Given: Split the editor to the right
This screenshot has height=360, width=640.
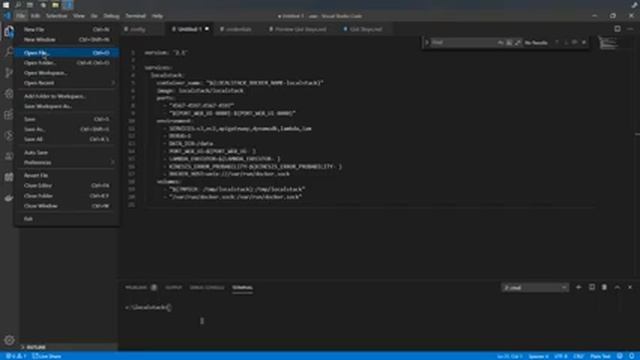Looking at the screenshot, I should click(617, 29).
